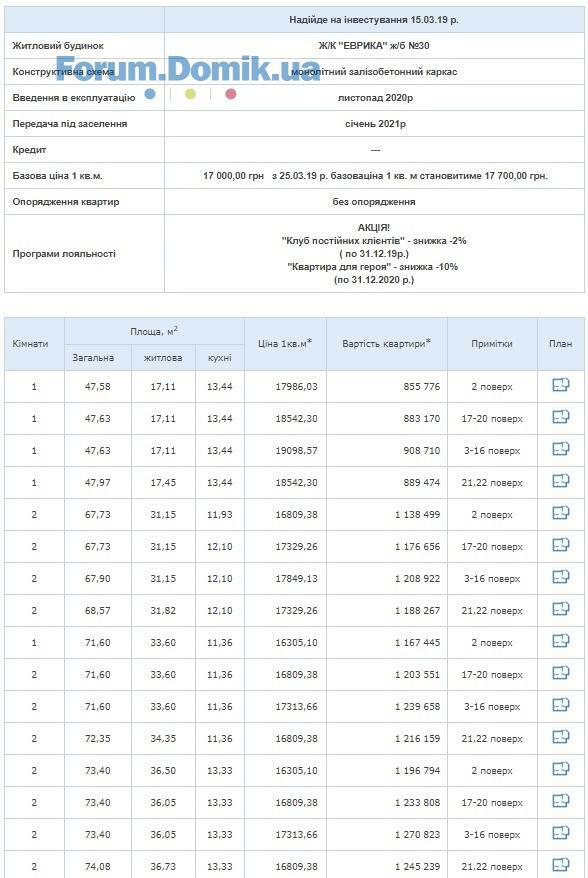Click total area cell '67,90'

[x=97, y=578]
